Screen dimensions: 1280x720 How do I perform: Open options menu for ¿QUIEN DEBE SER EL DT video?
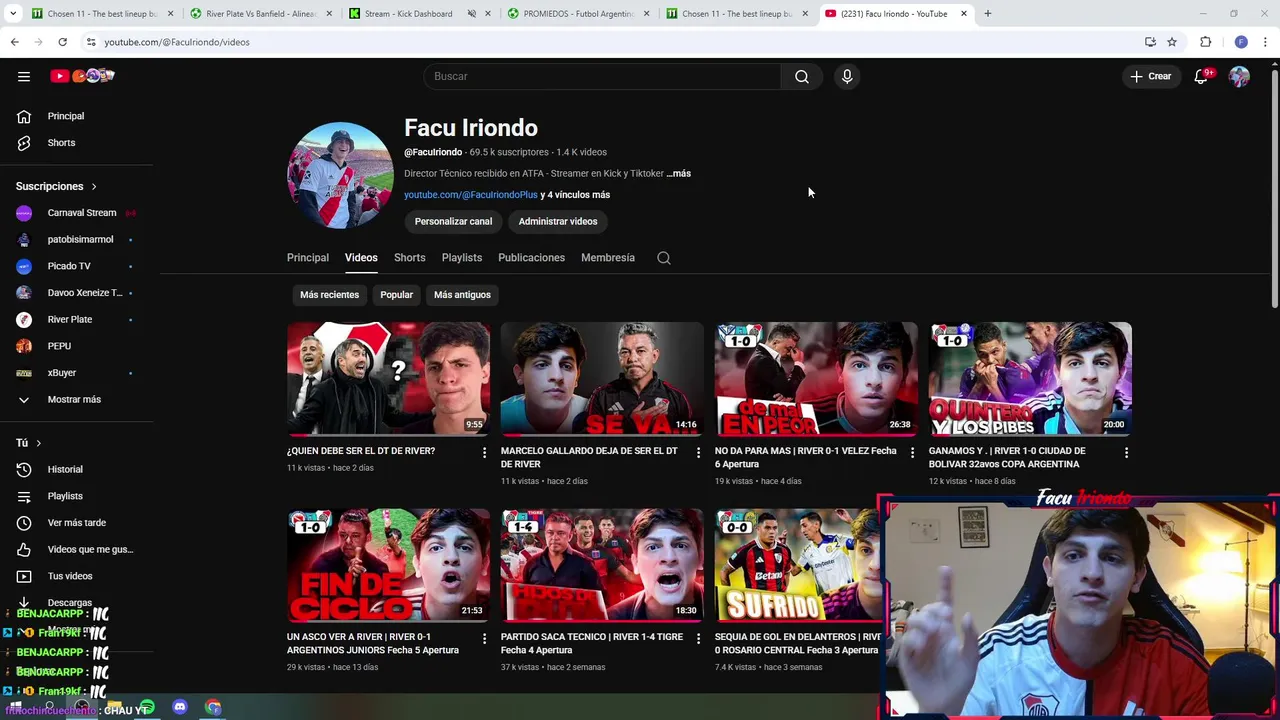pyautogui.click(x=485, y=453)
